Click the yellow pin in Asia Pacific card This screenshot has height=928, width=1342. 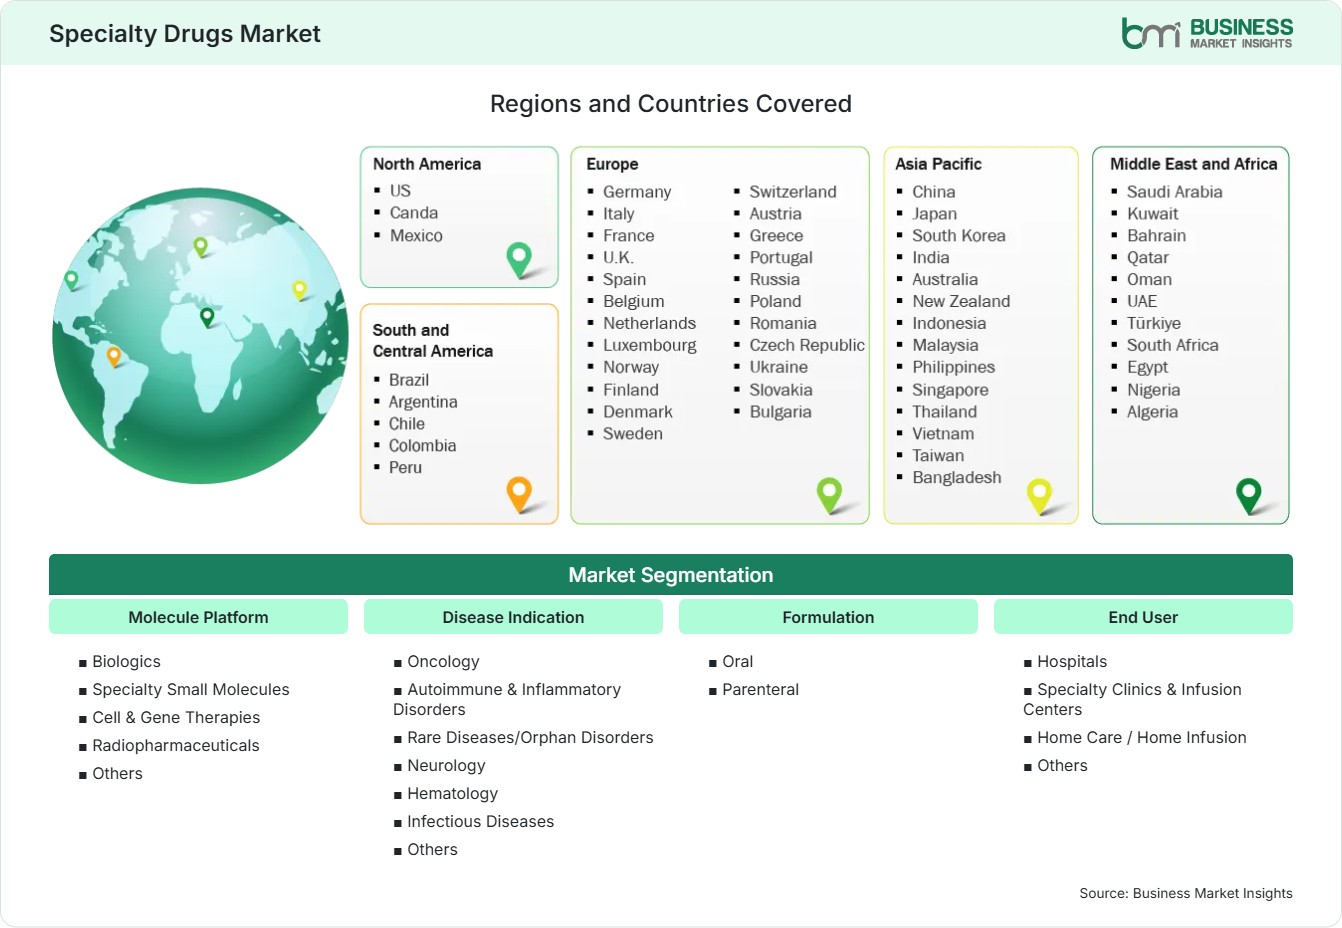point(1040,496)
